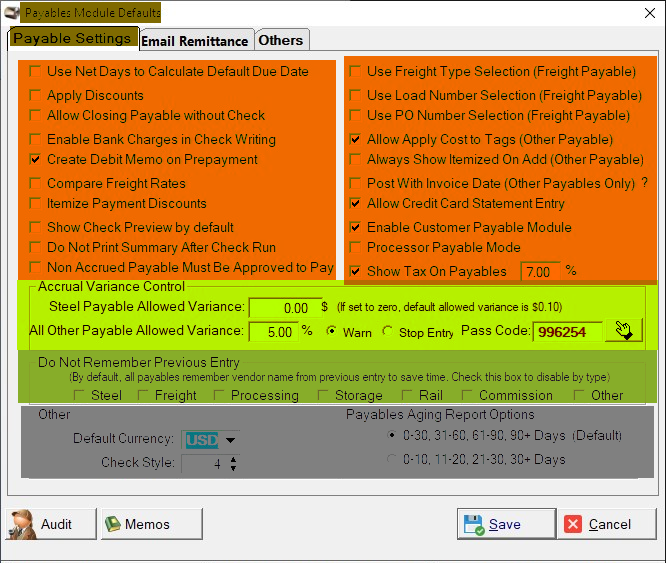Check Post With Invoice Date option
The width and height of the screenshot is (666, 563).
355,183
